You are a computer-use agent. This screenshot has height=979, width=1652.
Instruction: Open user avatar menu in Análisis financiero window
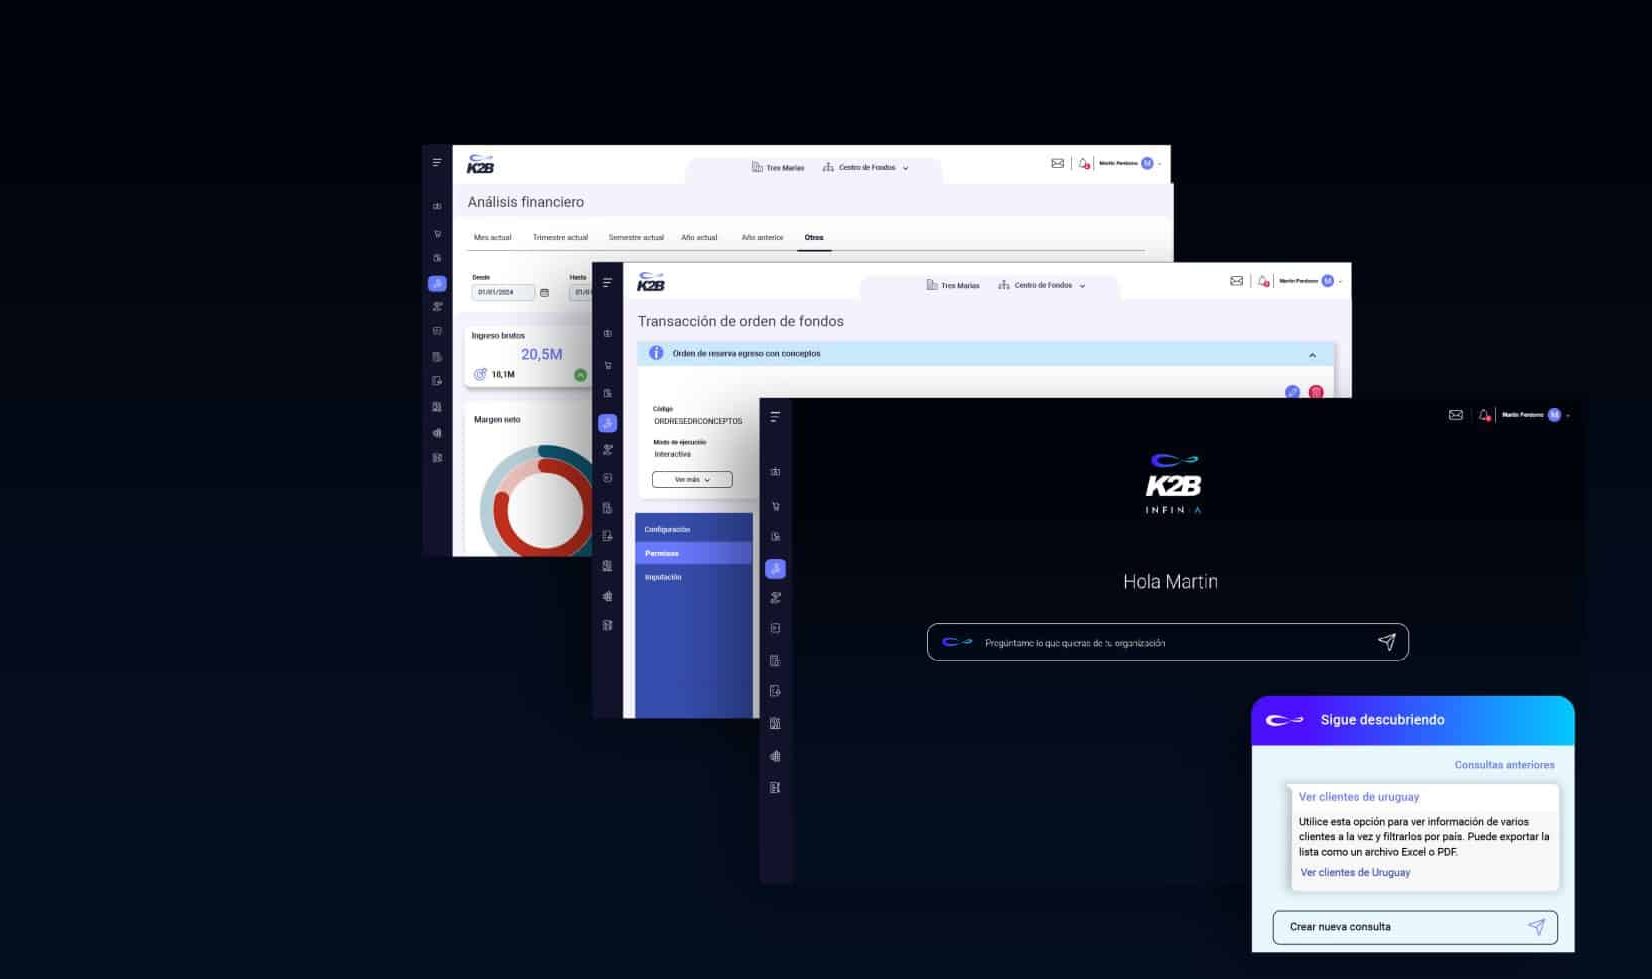click(x=1147, y=163)
